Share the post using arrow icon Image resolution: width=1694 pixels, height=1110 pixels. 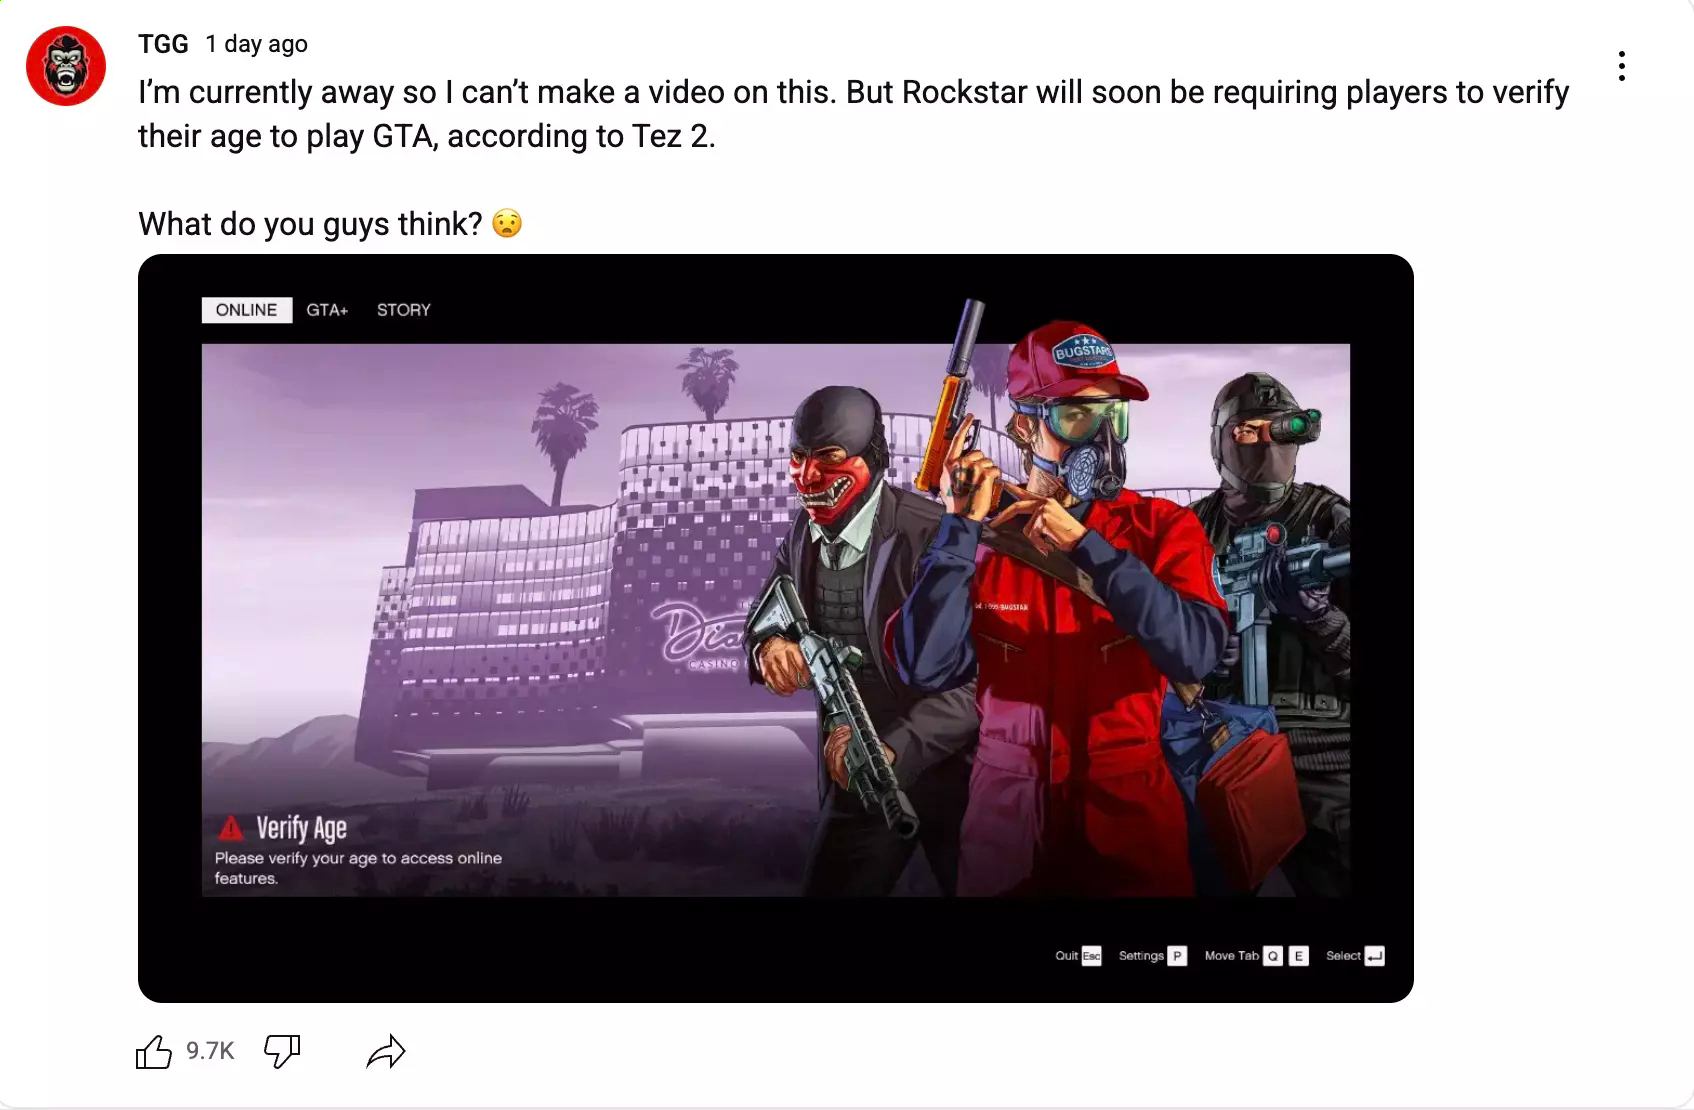(x=386, y=1051)
